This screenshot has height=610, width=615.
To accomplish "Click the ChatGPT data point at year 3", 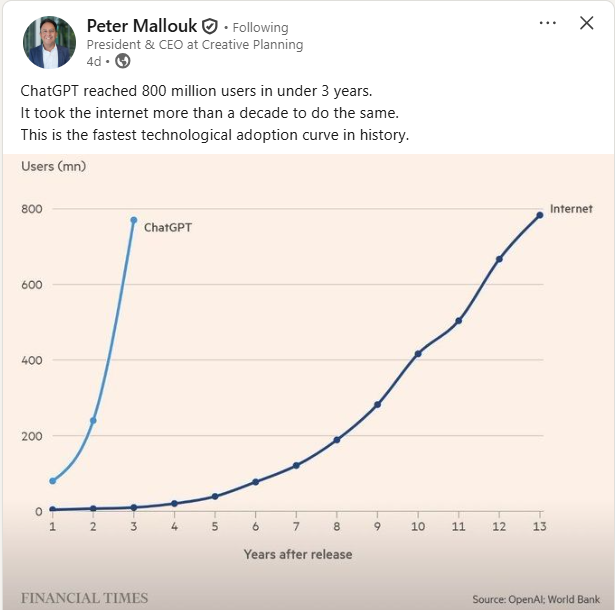I will point(134,220).
